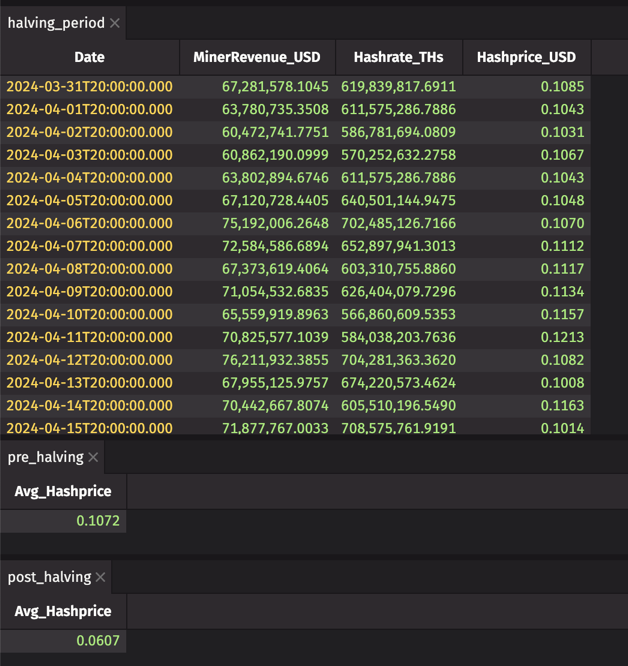Click miner revenue value 60,862,190.0999
628x666 pixels.
(x=275, y=155)
